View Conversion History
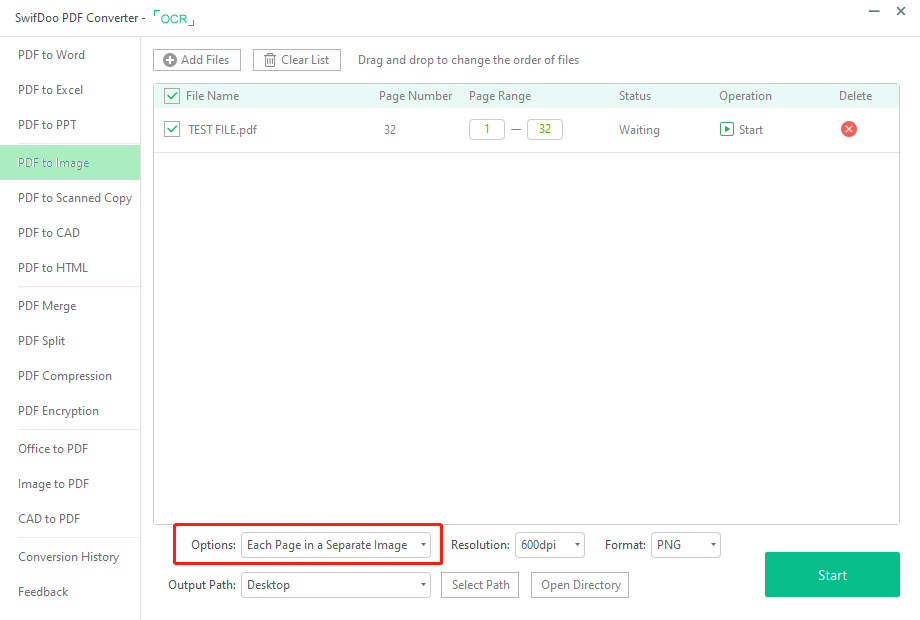920x620 pixels. pyautogui.click(x=70, y=557)
